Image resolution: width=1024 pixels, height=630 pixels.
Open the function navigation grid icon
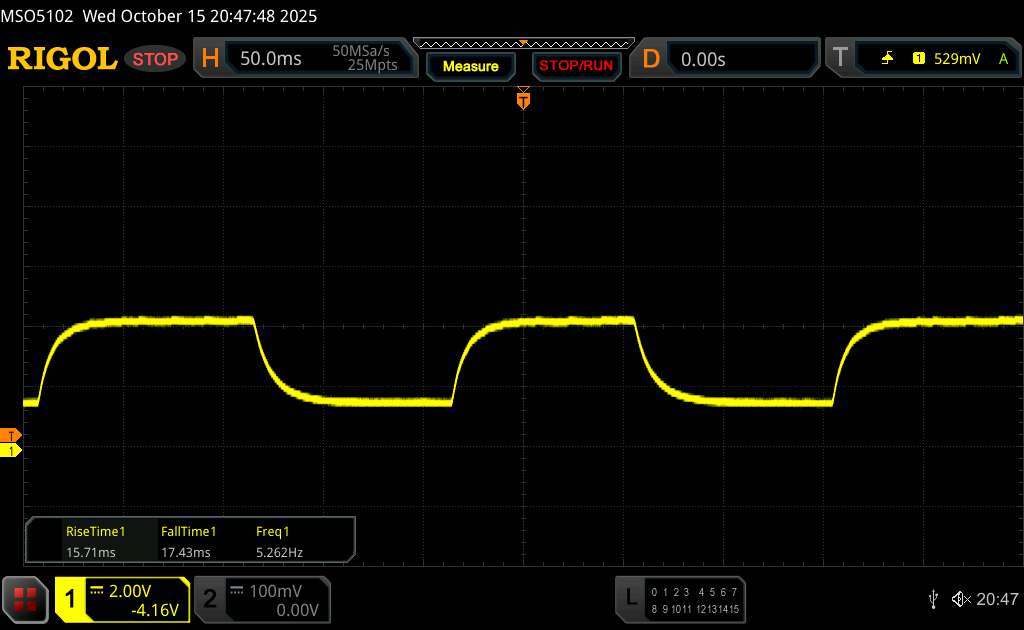(25, 599)
